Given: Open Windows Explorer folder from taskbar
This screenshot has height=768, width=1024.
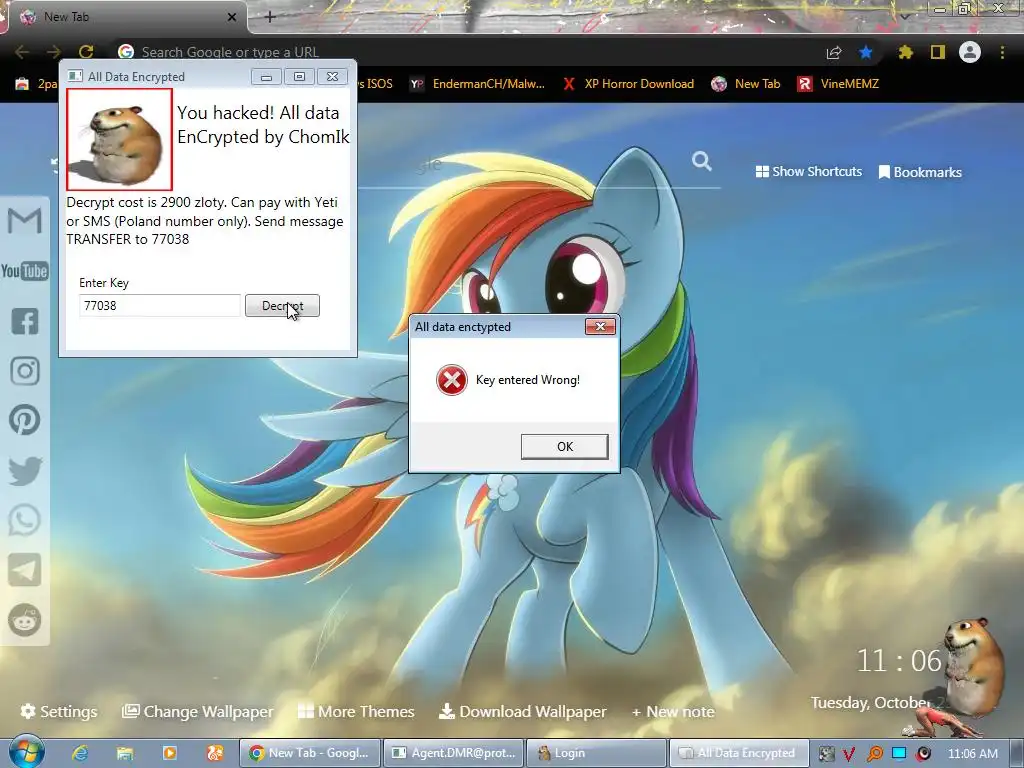Looking at the screenshot, I should point(125,753).
